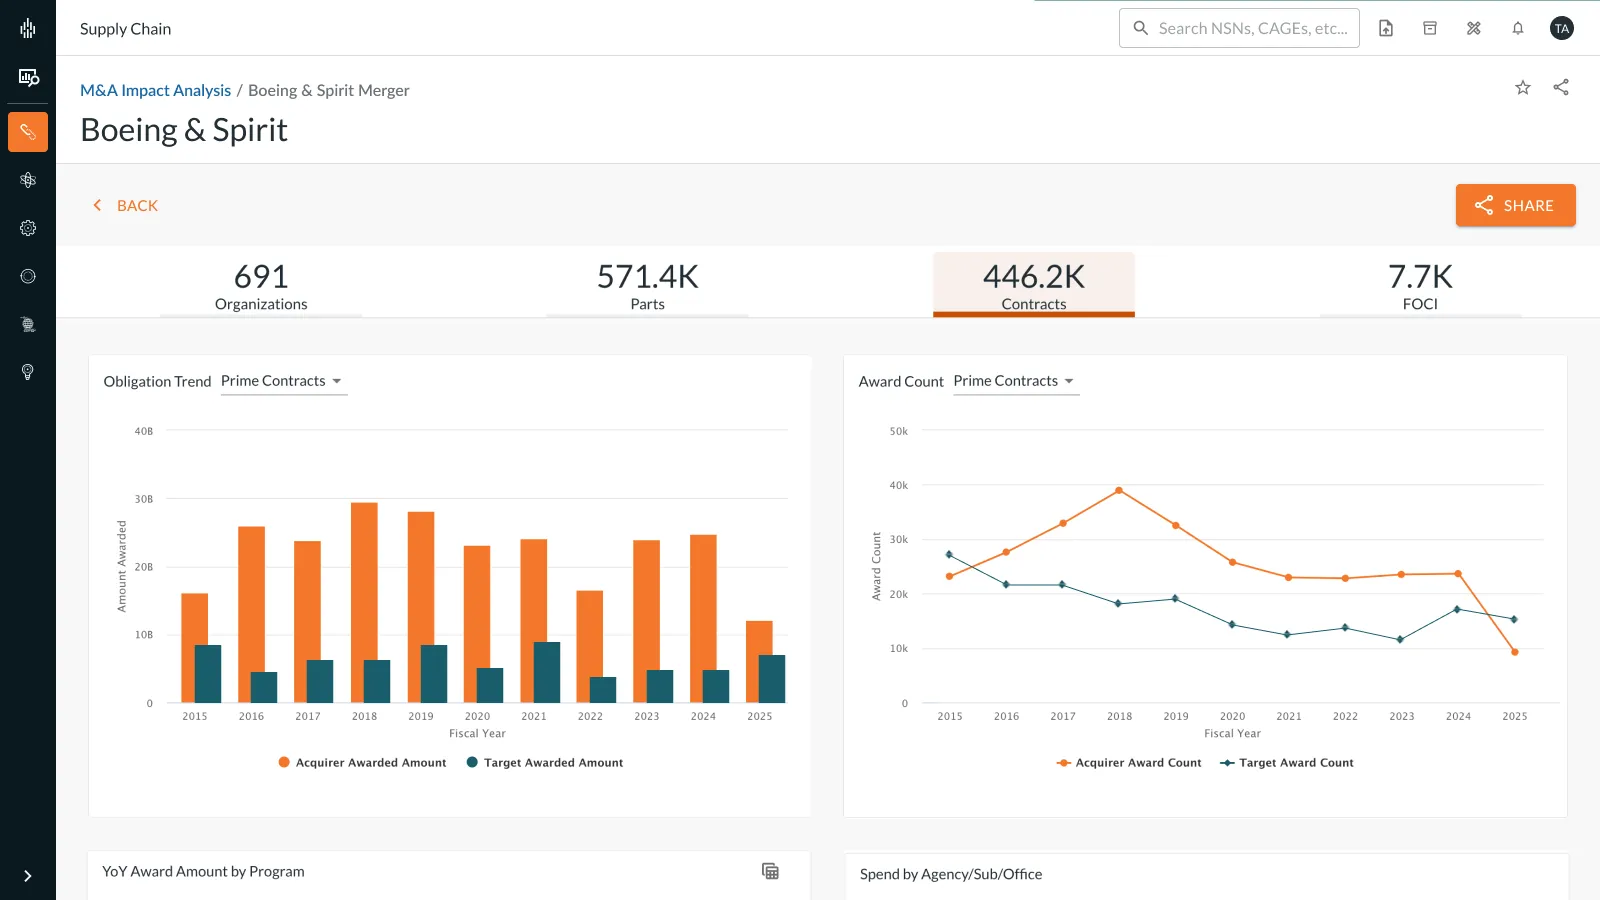Follow the M&A Impact Analysis breadcrumb link
The width and height of the screenshot is (1600, 900).
(x=155, y=90)
